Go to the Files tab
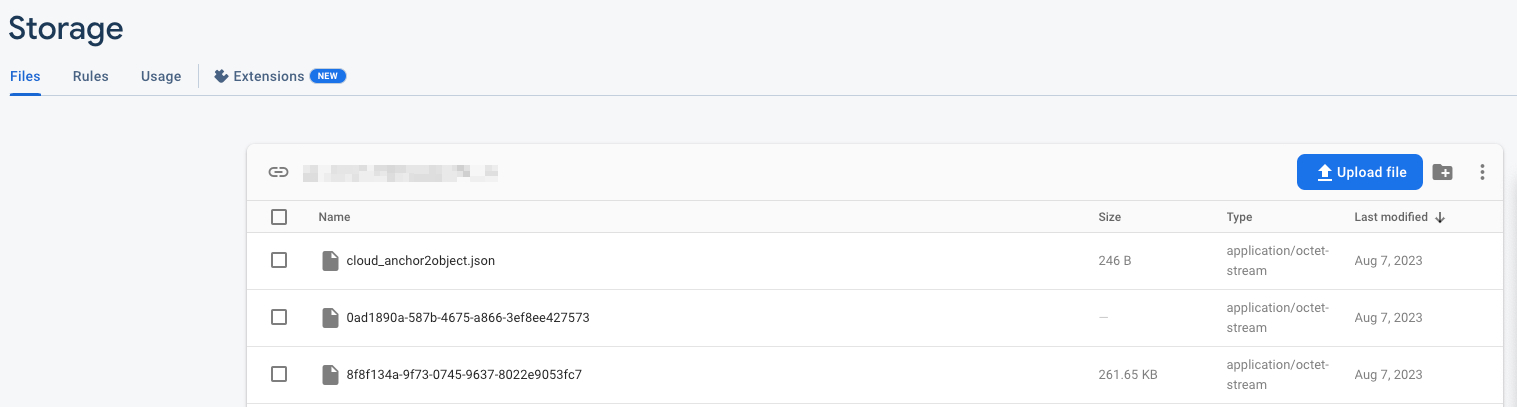The width and height of the screenshot is (1517, 407). tap(25, 76)
